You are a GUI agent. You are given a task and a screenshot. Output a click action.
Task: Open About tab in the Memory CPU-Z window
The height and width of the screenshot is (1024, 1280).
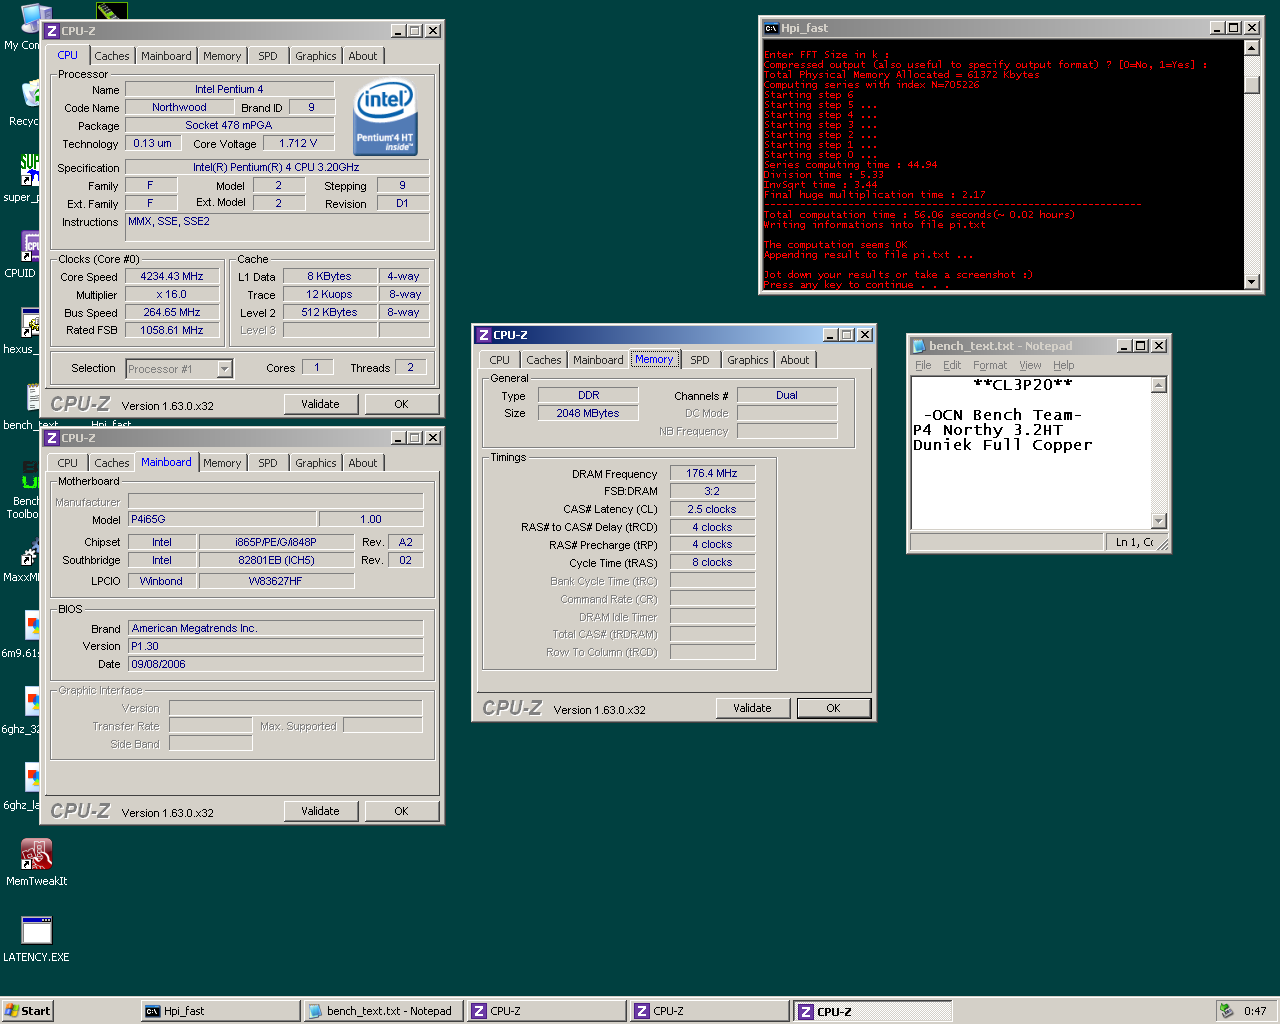795,360
